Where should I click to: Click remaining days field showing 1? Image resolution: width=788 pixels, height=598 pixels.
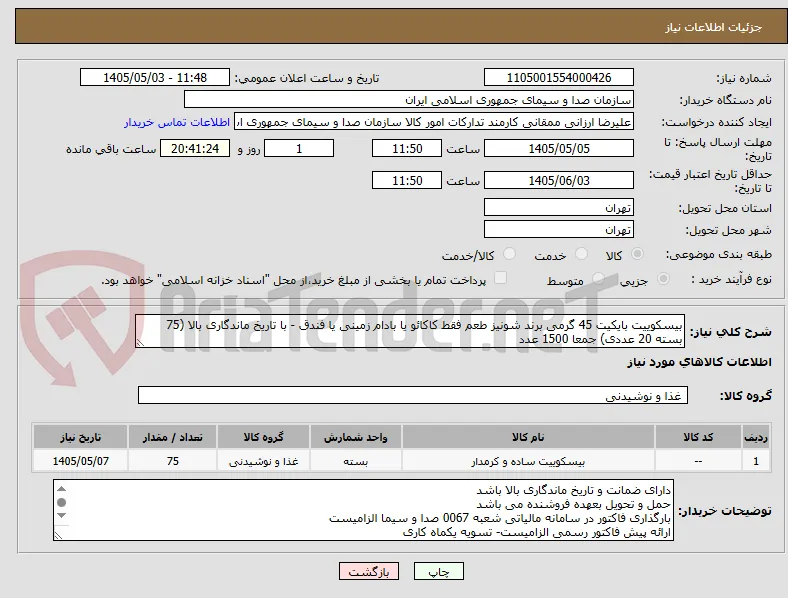click(299, 148)
